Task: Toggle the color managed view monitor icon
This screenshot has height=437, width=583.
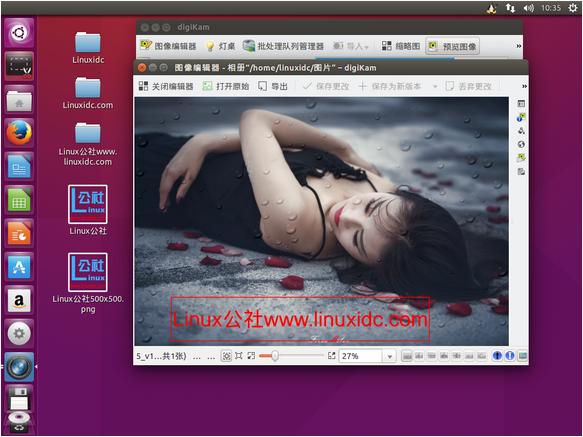Action: coord(522,356)
